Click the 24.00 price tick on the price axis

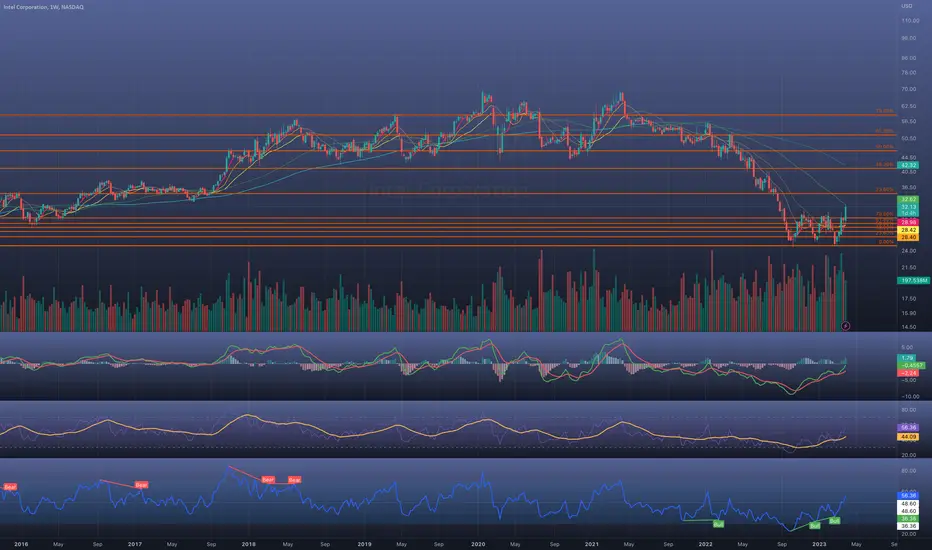pyautogui.click(x=908, y=251)
